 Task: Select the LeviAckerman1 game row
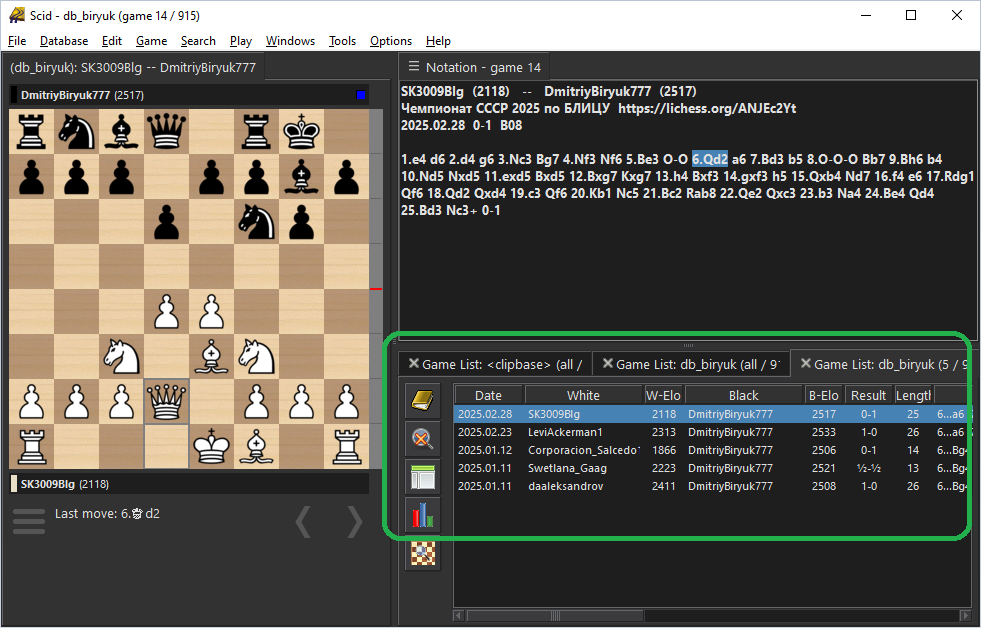pyautogui.click(x=711, y=432)
